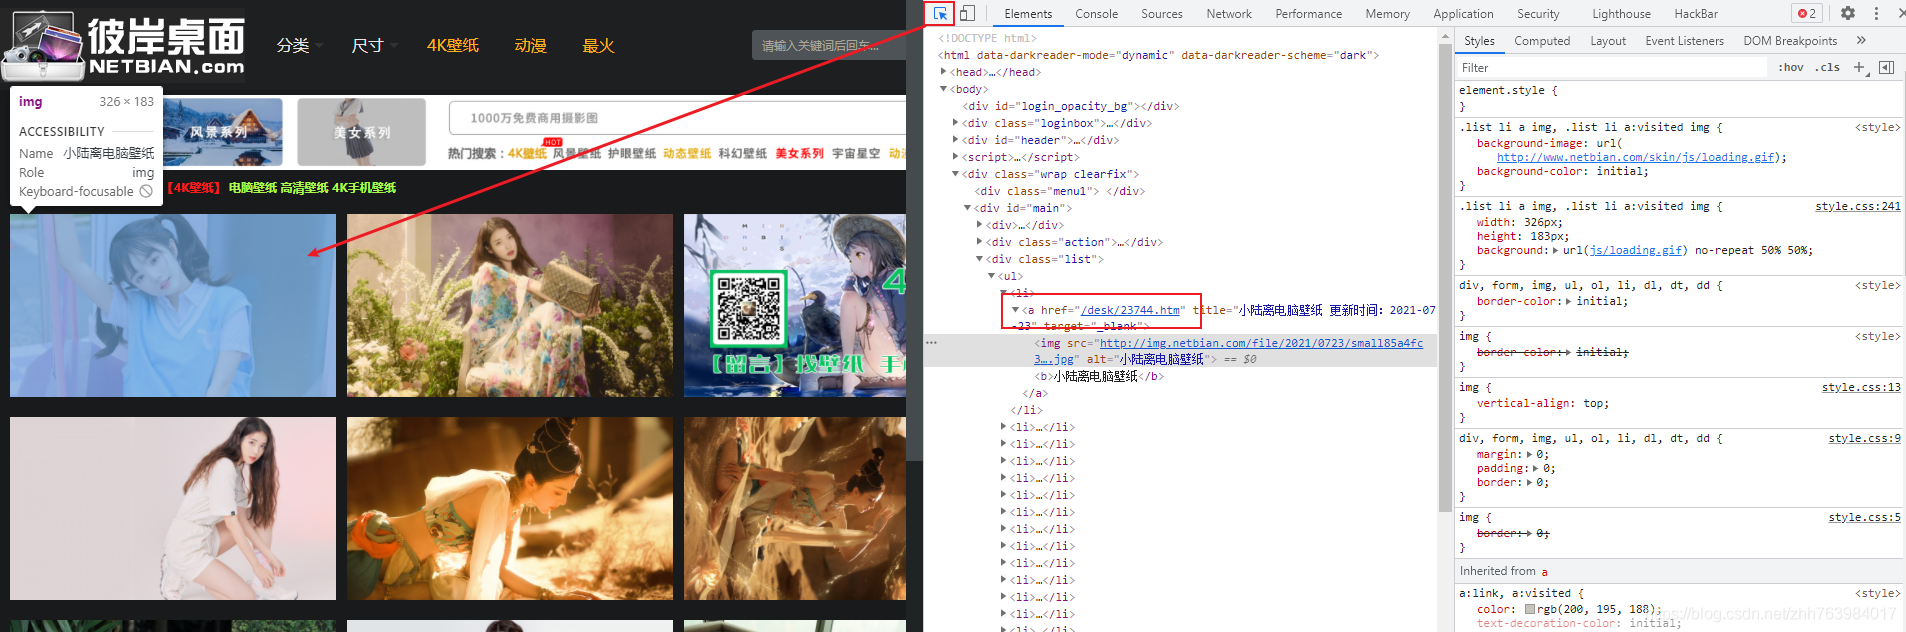The image size is (1906, 632).
Task: Select the DOM Breakpoints subtab
Action: pos(1790,41)
